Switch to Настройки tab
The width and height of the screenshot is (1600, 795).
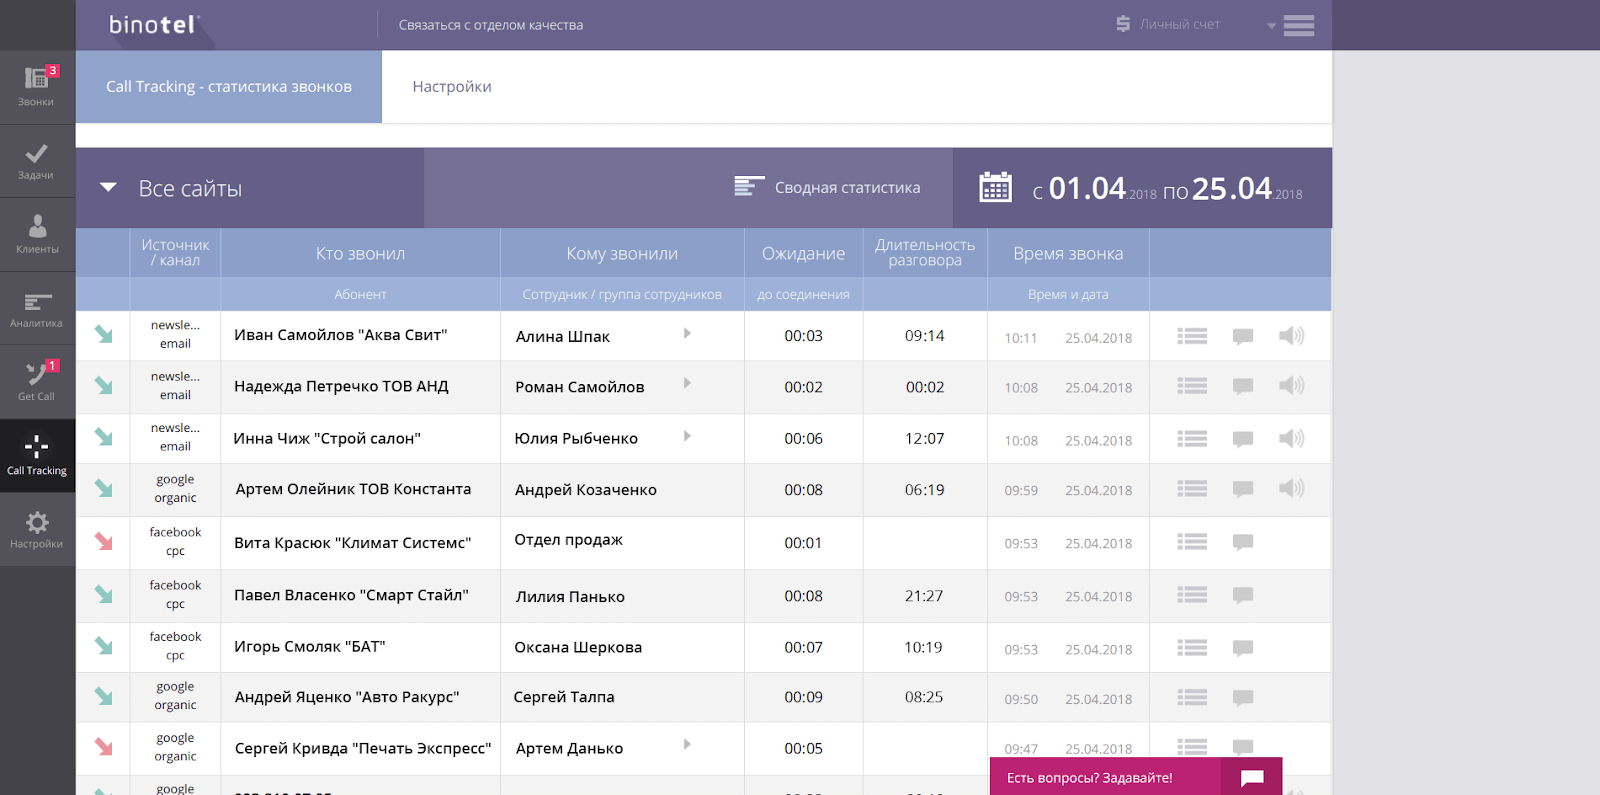(452, 87)
